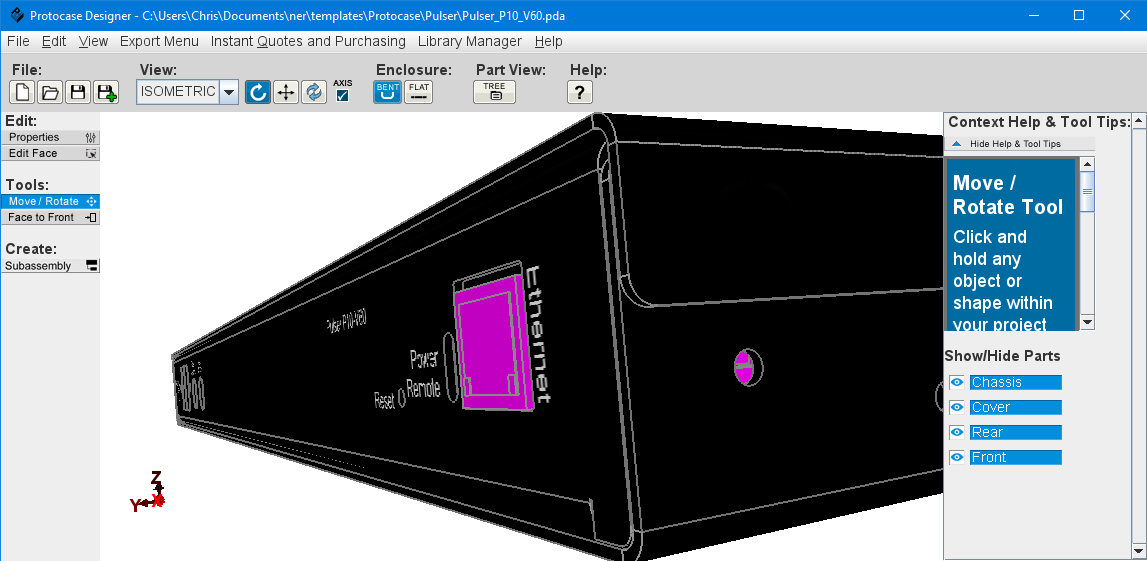This screenshot has width=1147, height=561.
Task: Open the TREE part view
Action: [494, 92]
